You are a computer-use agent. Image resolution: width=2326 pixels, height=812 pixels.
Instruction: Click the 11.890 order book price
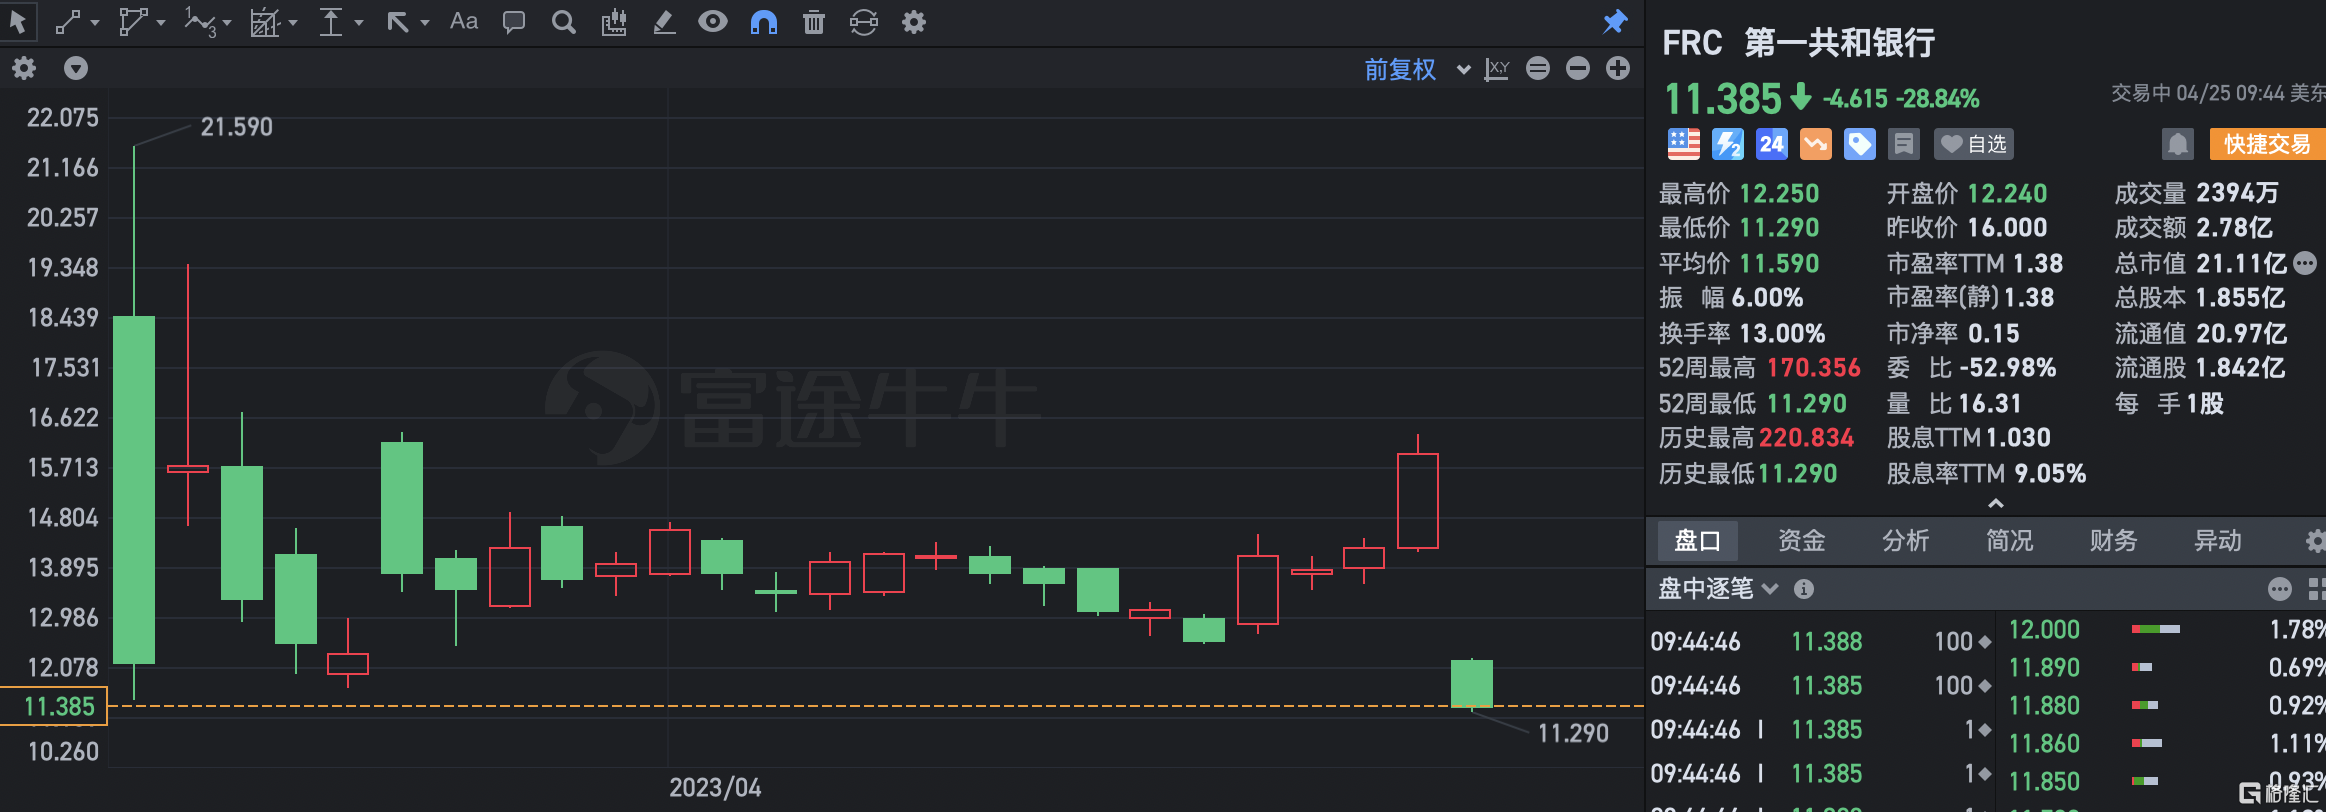pyautogui.click(x=2044, y=667)
